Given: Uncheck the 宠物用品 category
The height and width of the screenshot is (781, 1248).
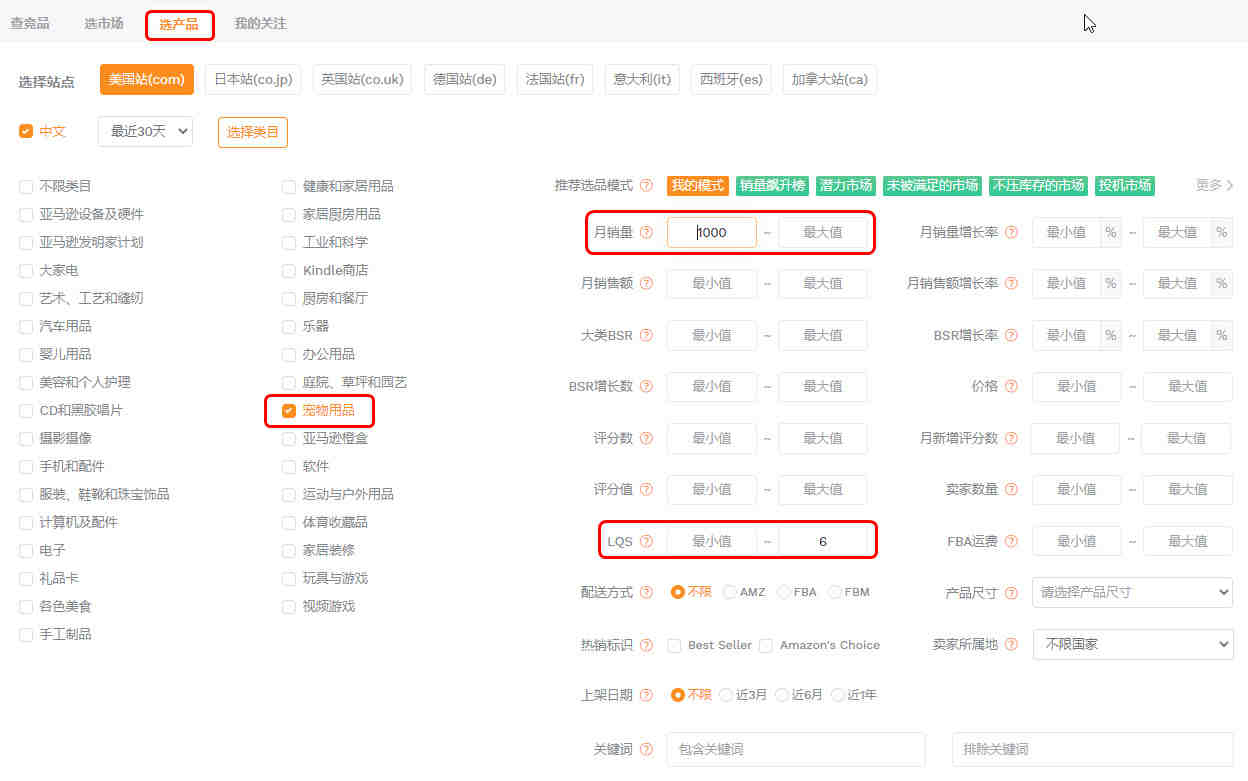Looking at the screenshot, I should (289, 410).
